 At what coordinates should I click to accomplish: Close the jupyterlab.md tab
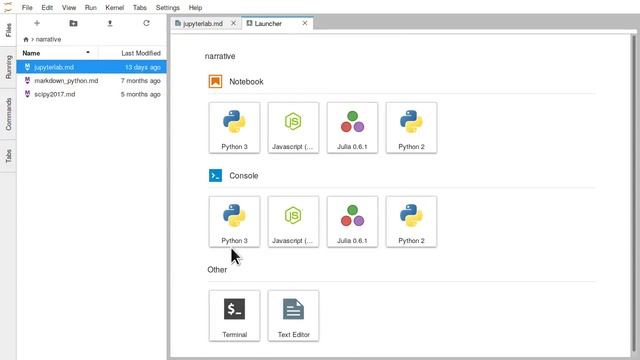click(233, 23)
